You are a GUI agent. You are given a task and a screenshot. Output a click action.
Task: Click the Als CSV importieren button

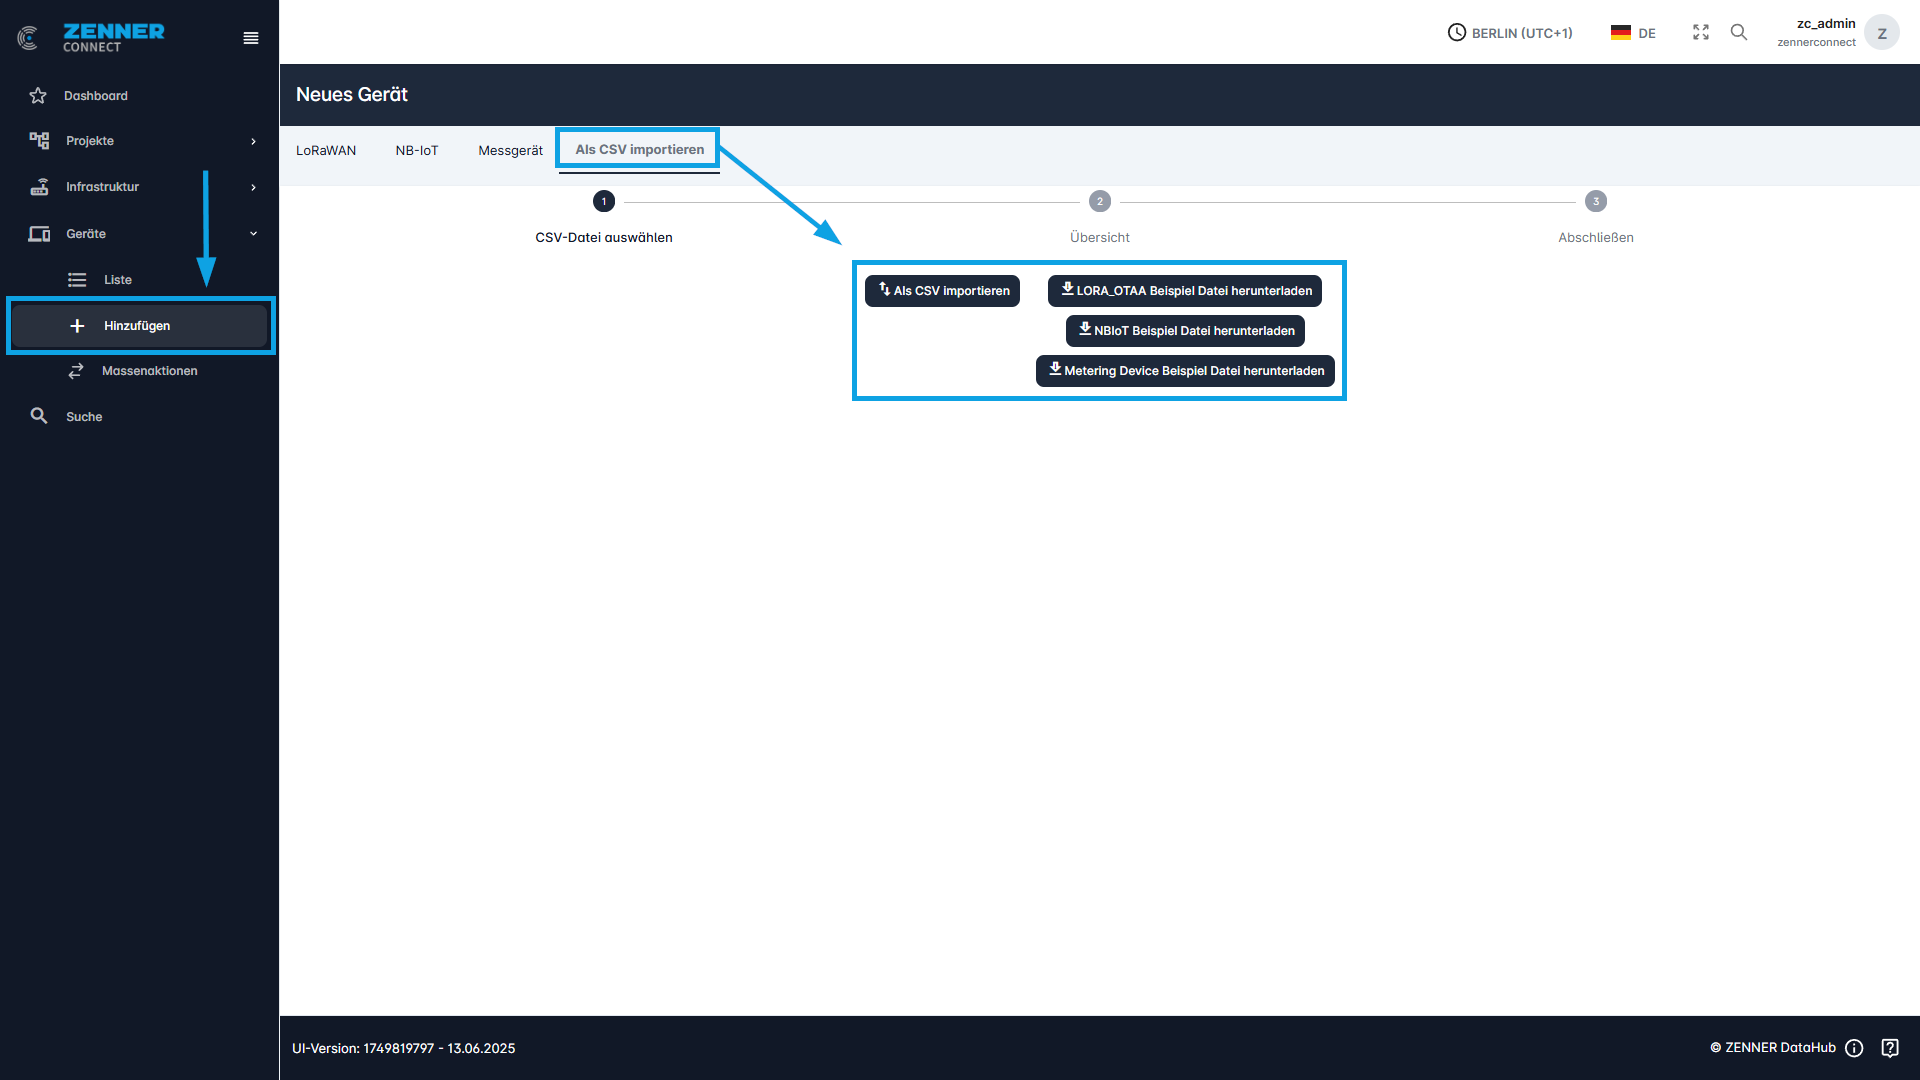(941, 290)
